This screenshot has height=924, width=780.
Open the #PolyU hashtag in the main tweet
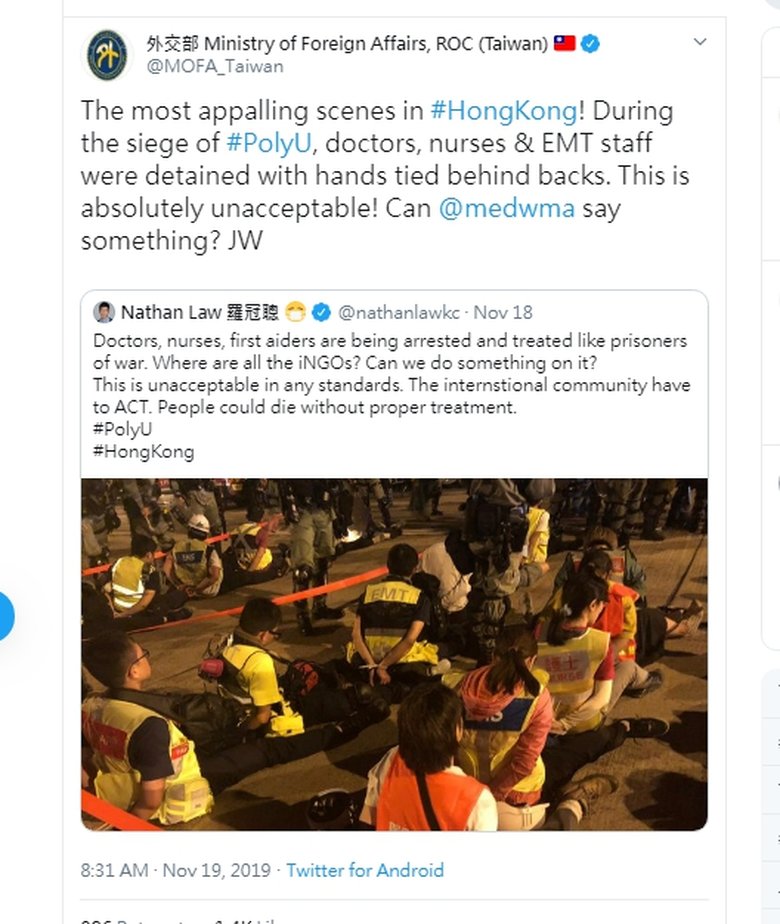(268, 143)
